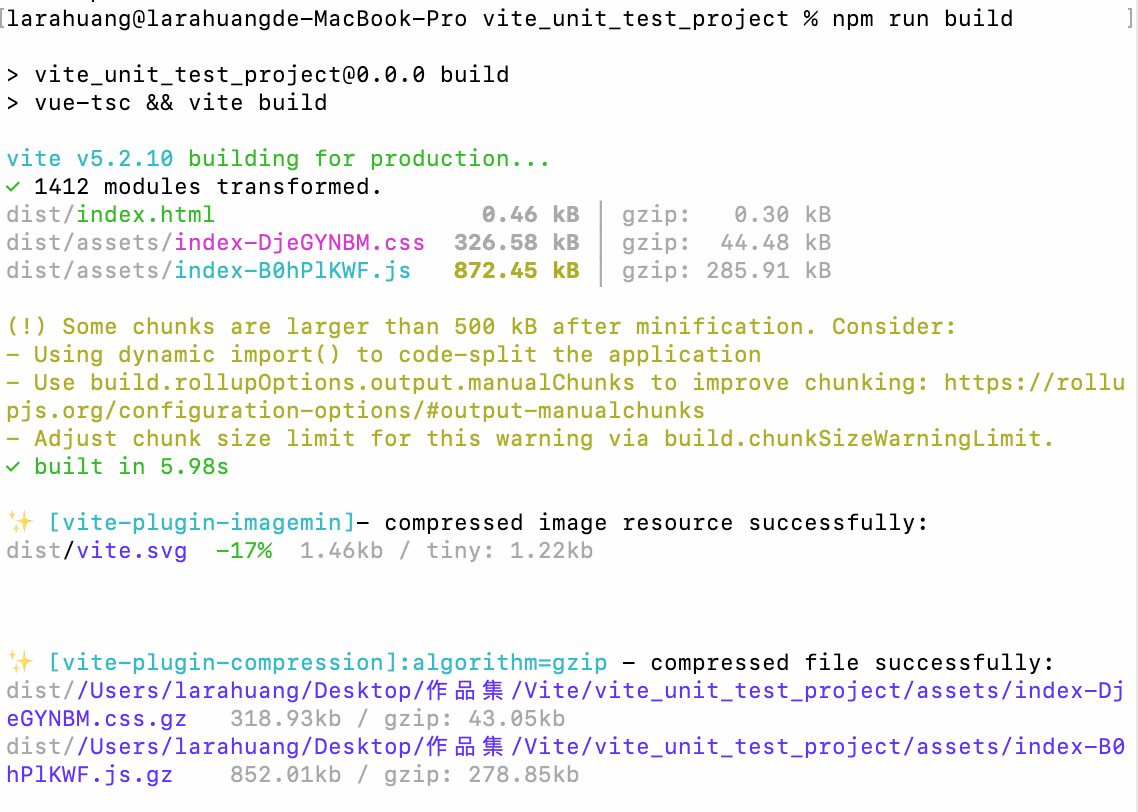The image size is (1138, 812).
Task: Click the index-B0hPlKWF.js asset filename
Action: tap(292, 271)
